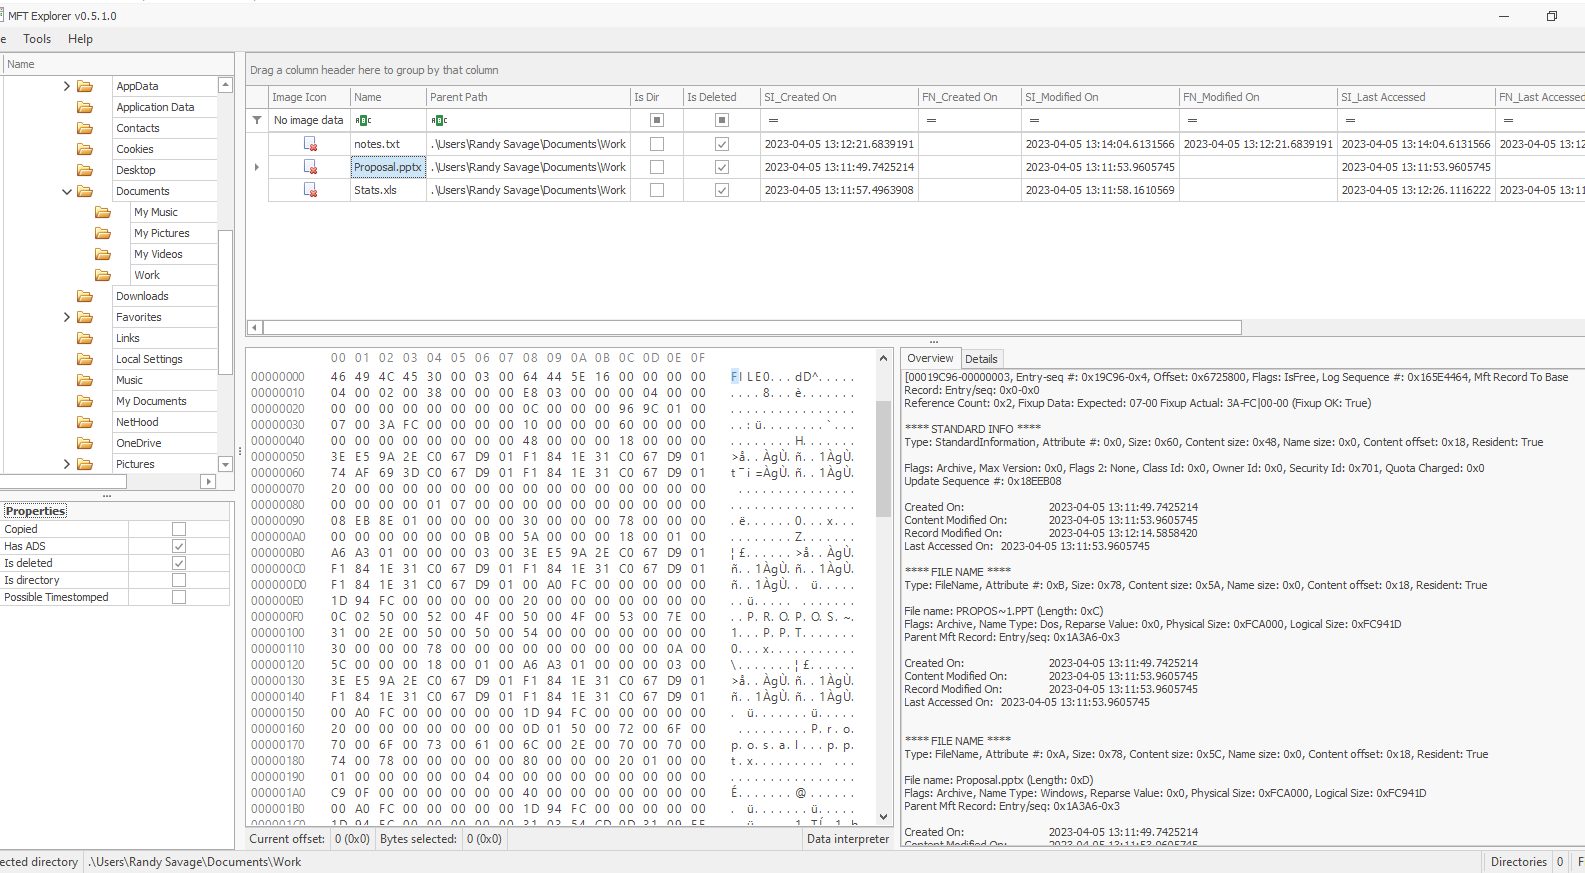Toggle the Possible Timestomped property checkbox

click(179, 597)
